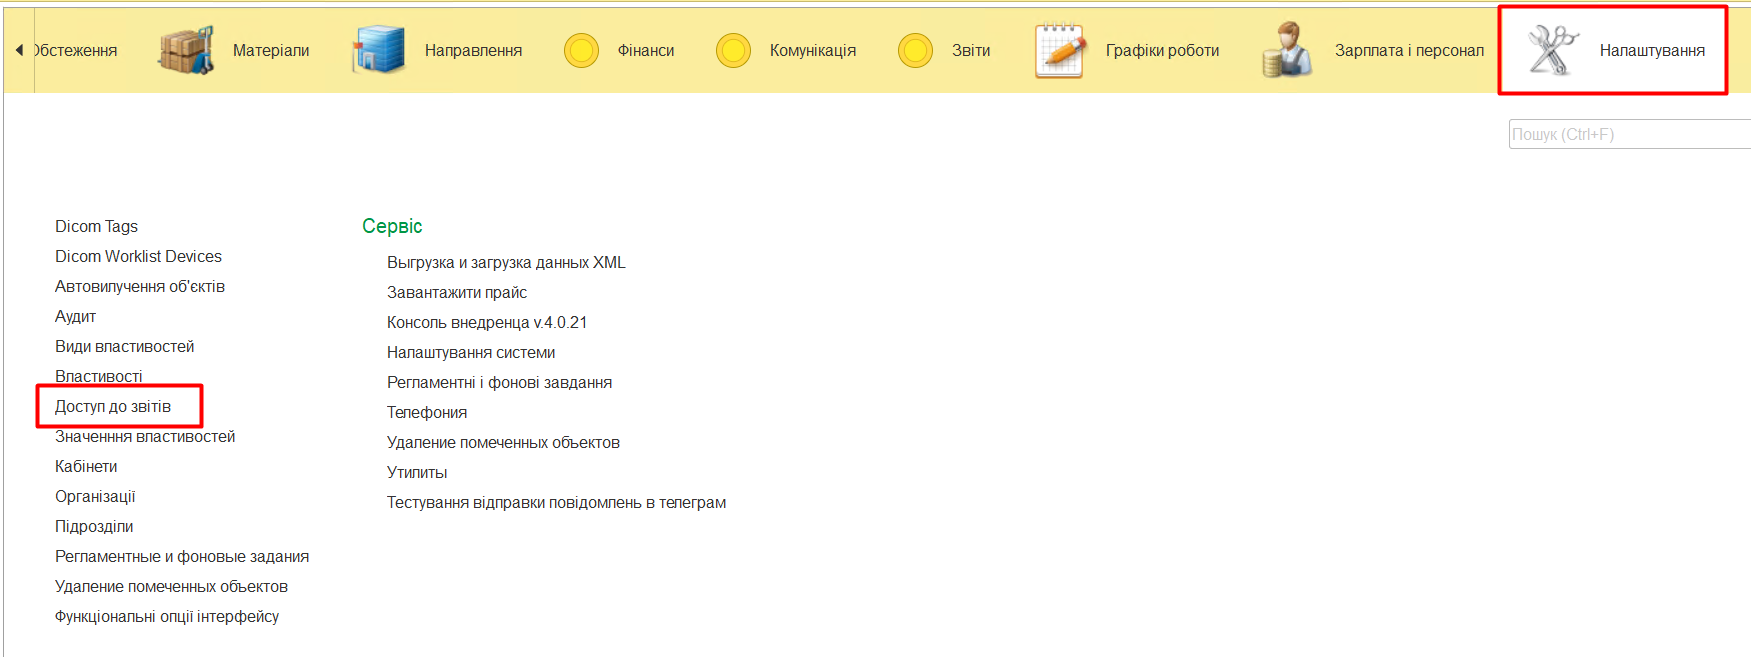This screenshot has height=657, width=1751.
Task: Click the Зарплата і персонал person icon
Action: (1287, 50)
